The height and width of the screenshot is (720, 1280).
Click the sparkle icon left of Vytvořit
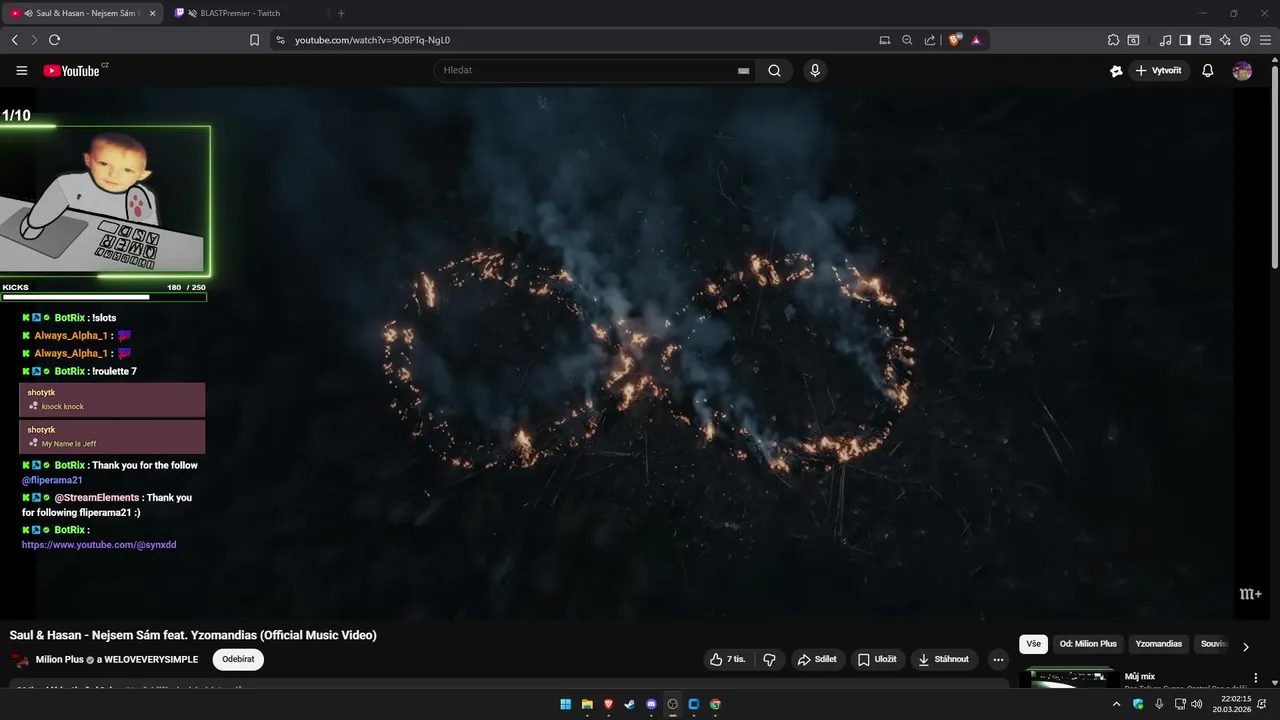tap(1116, 71)
